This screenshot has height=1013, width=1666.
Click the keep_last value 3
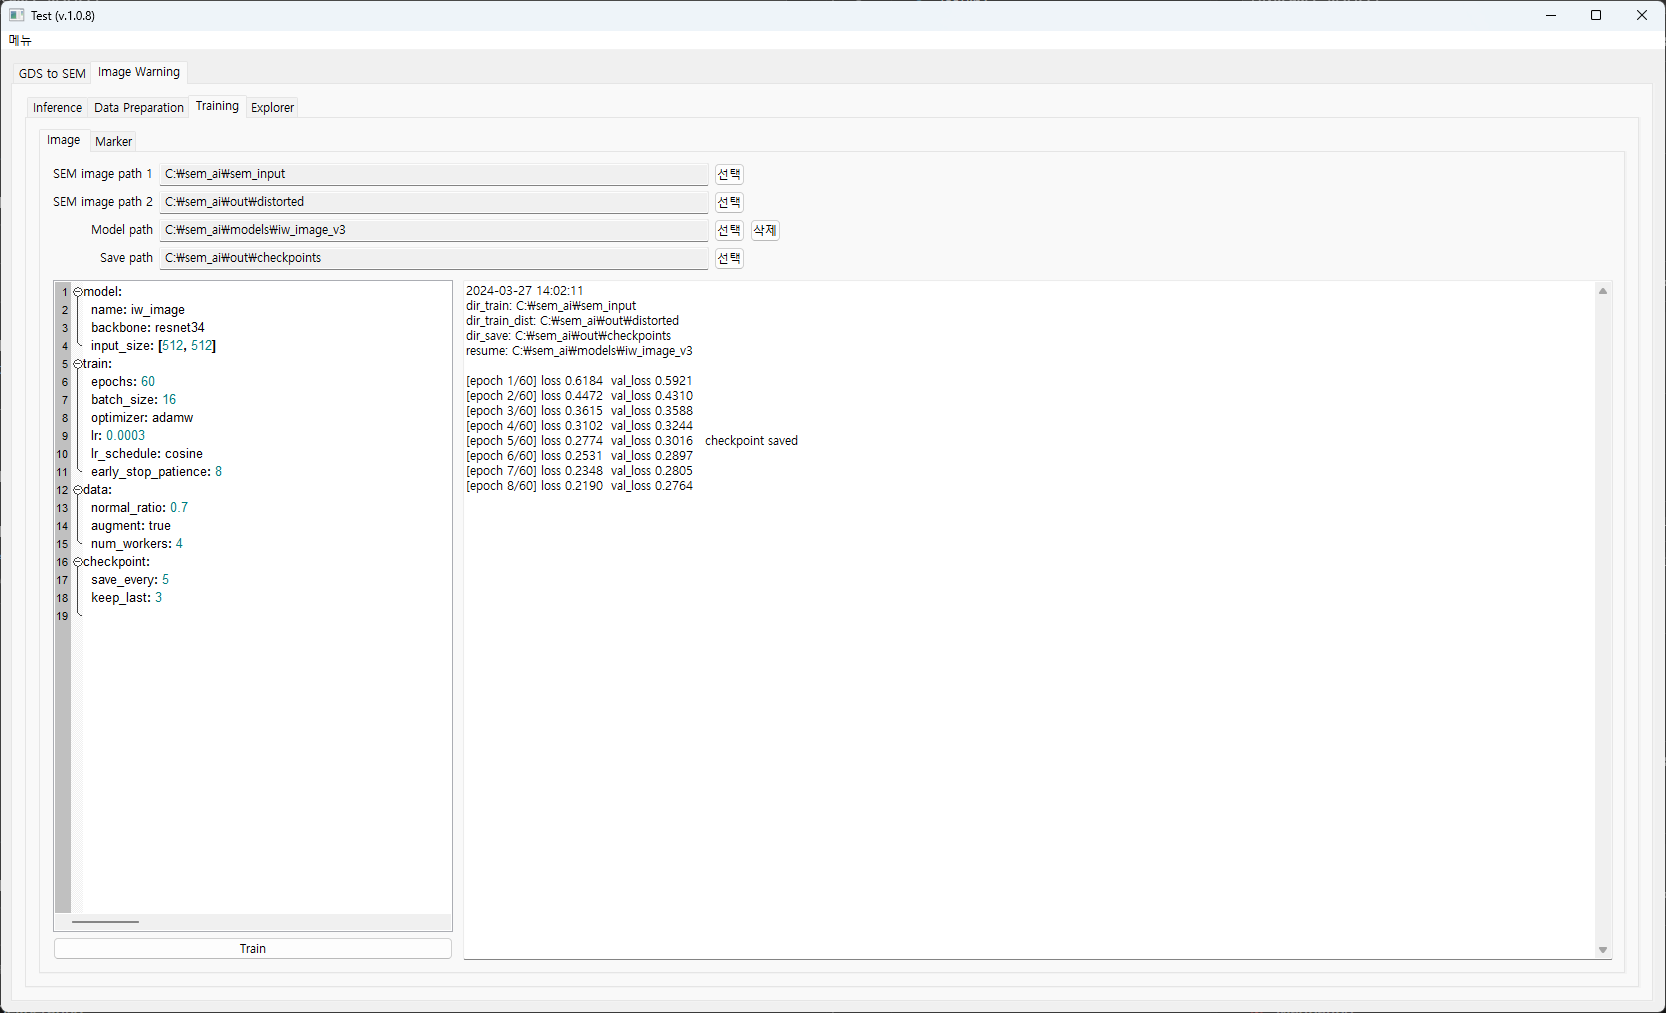pos(158,598)
